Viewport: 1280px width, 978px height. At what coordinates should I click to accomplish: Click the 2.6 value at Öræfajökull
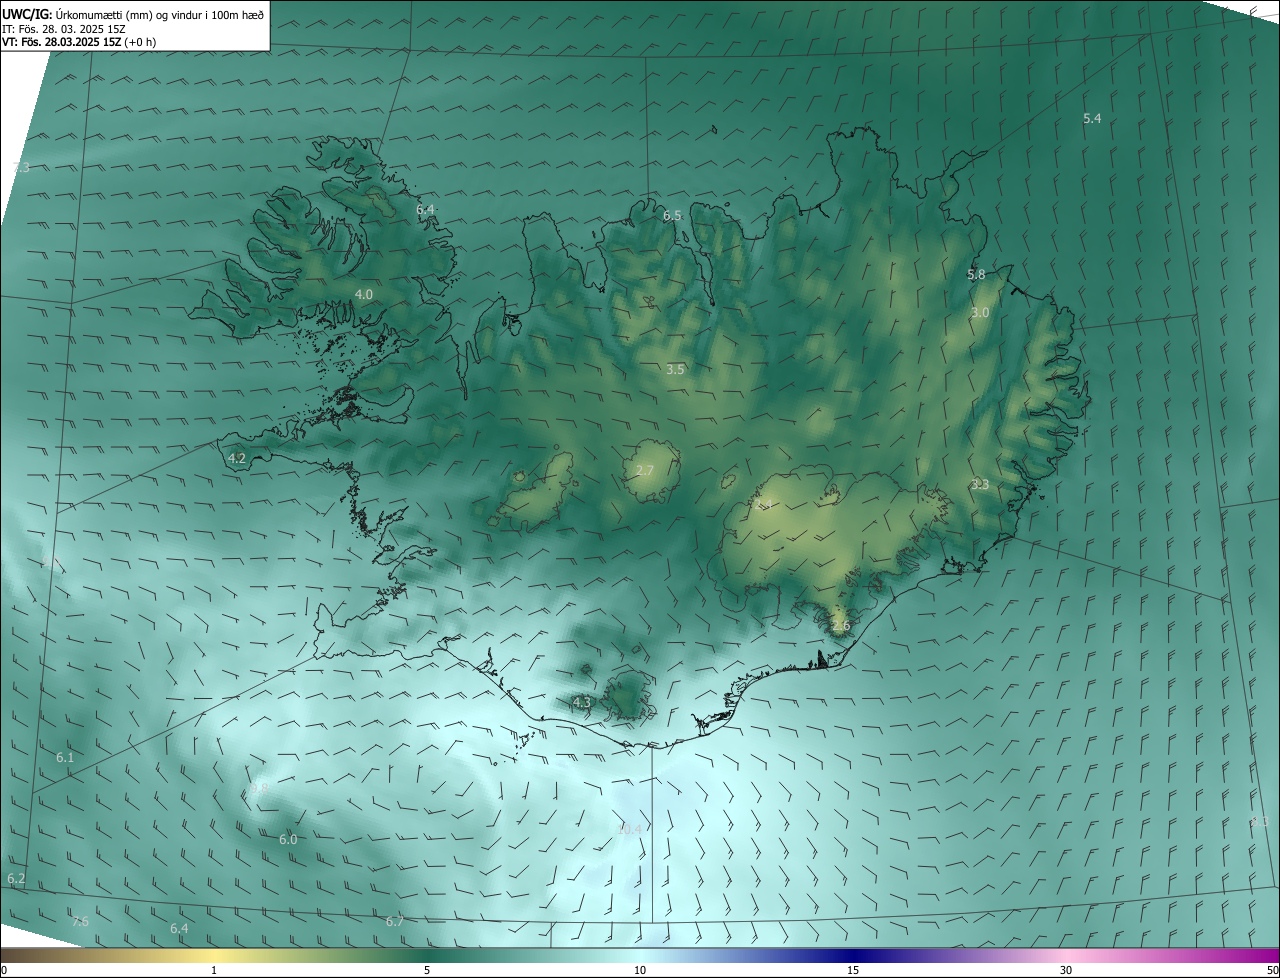[841, 627]
